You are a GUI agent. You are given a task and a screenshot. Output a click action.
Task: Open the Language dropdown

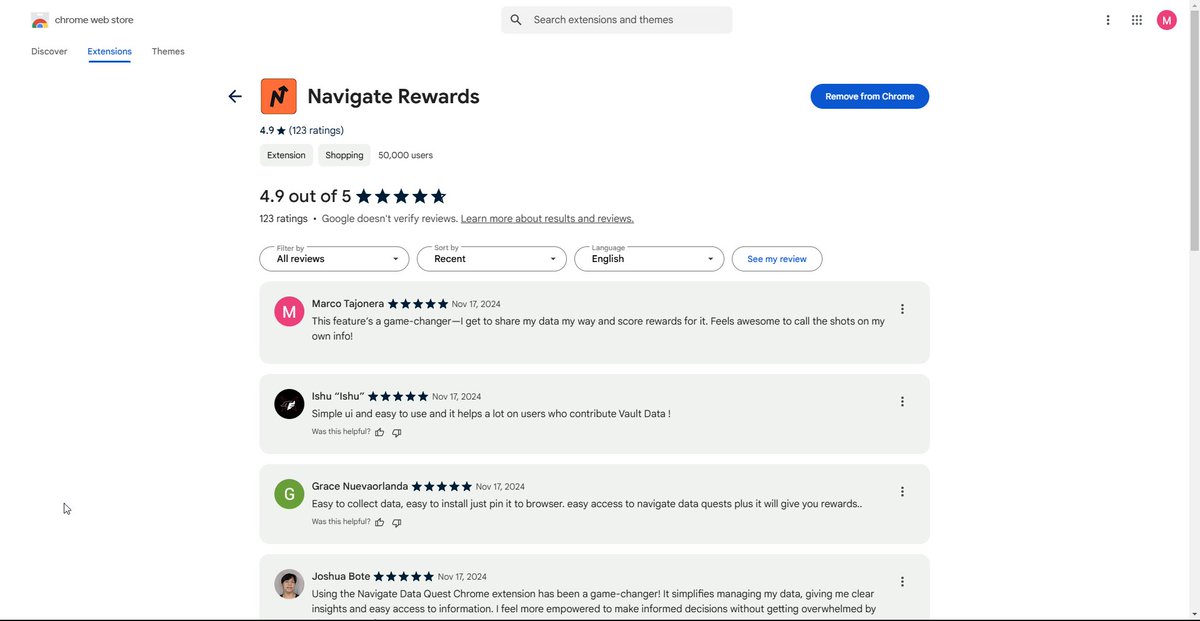coord(649,258)
